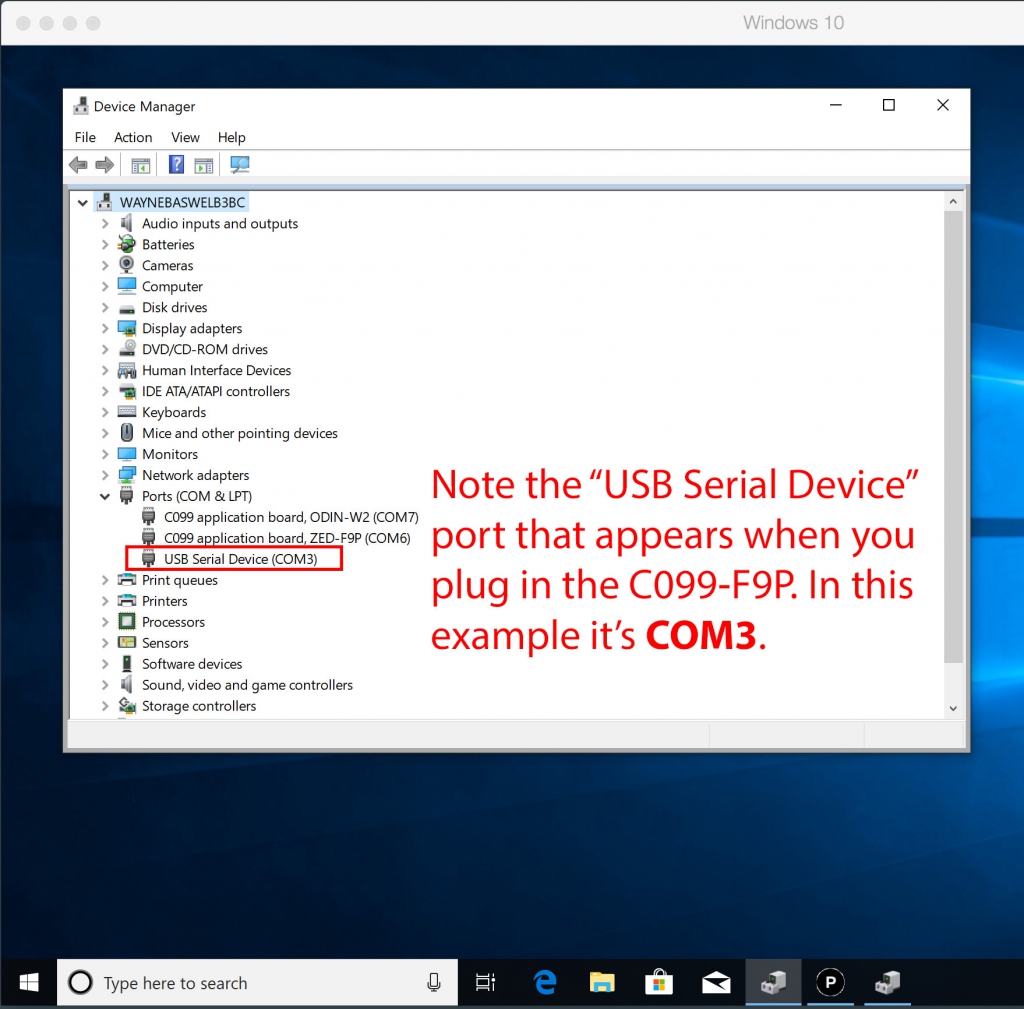The image size is (1024, 1009).
Task: Expand the Print queues category
Action: (x=104, y=580)
